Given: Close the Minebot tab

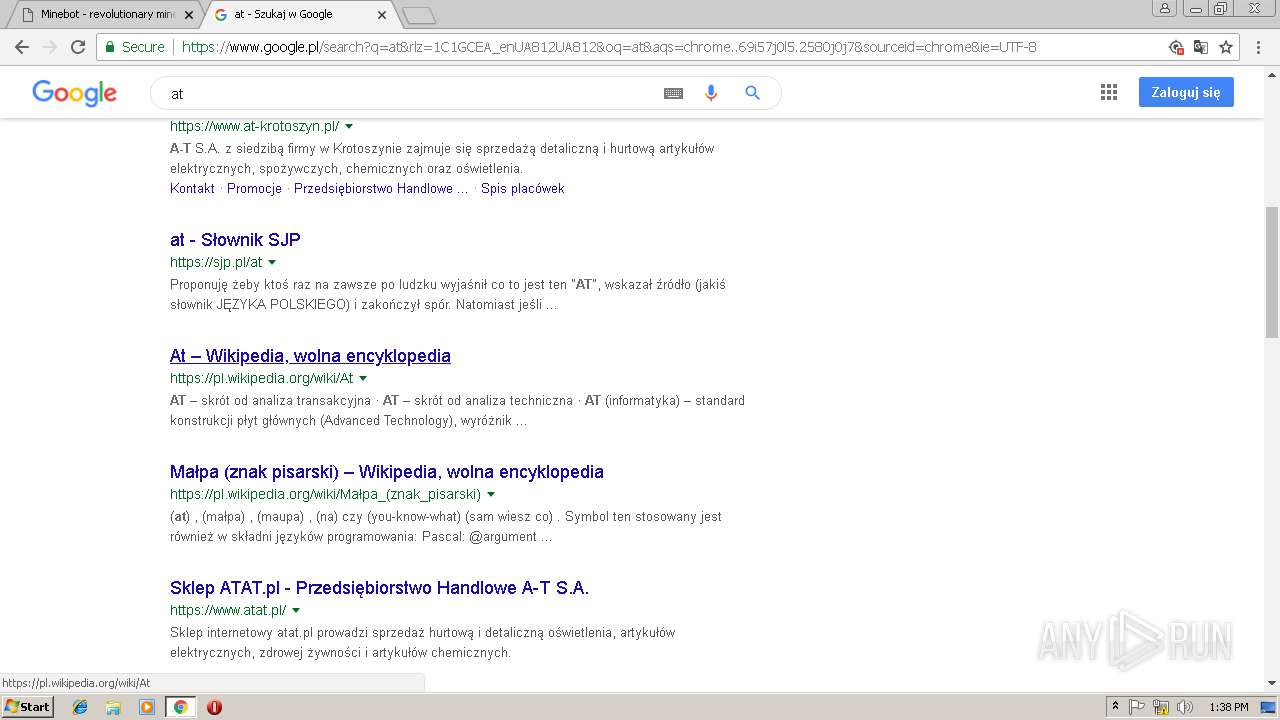Looking at the screenshot, I should click(189, 15).
